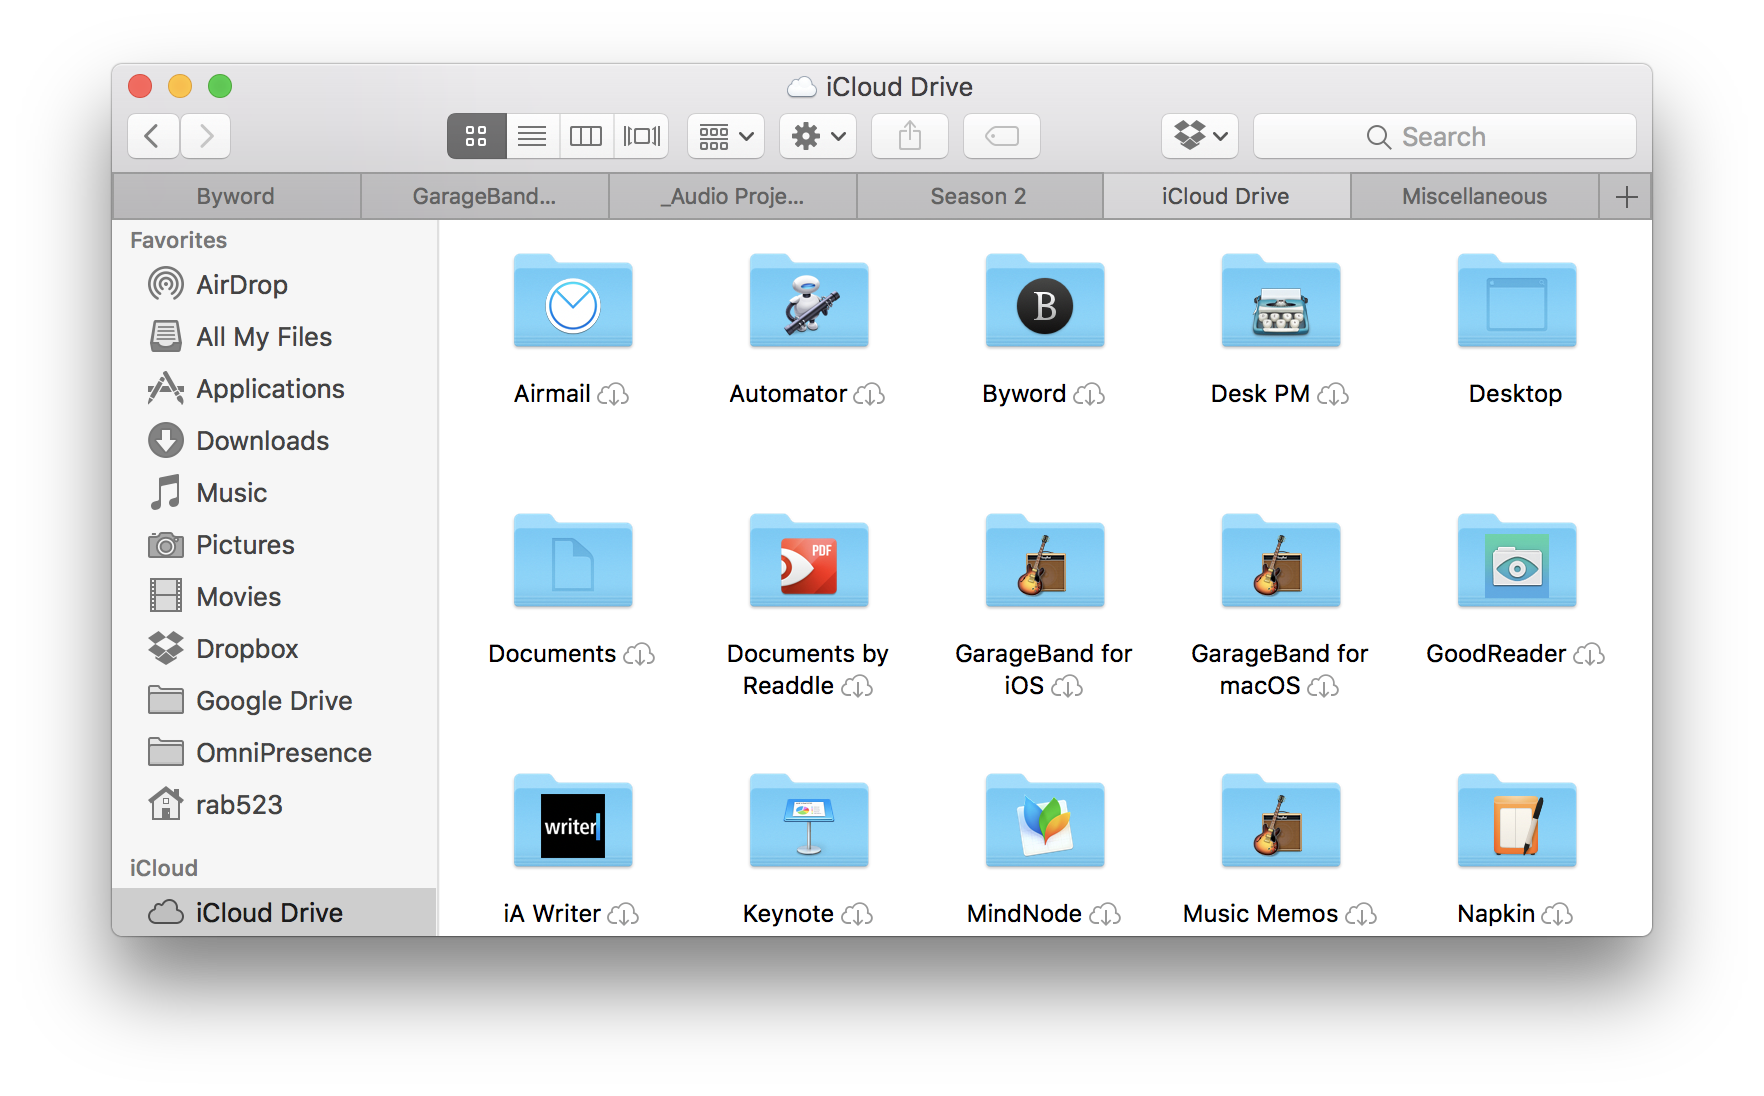Switch to list view
1764x1096 pixels.
(532, 136)
